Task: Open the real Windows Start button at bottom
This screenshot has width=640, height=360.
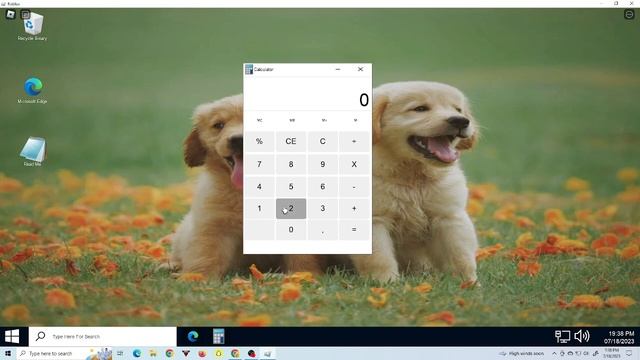Action: pos(8,353)
